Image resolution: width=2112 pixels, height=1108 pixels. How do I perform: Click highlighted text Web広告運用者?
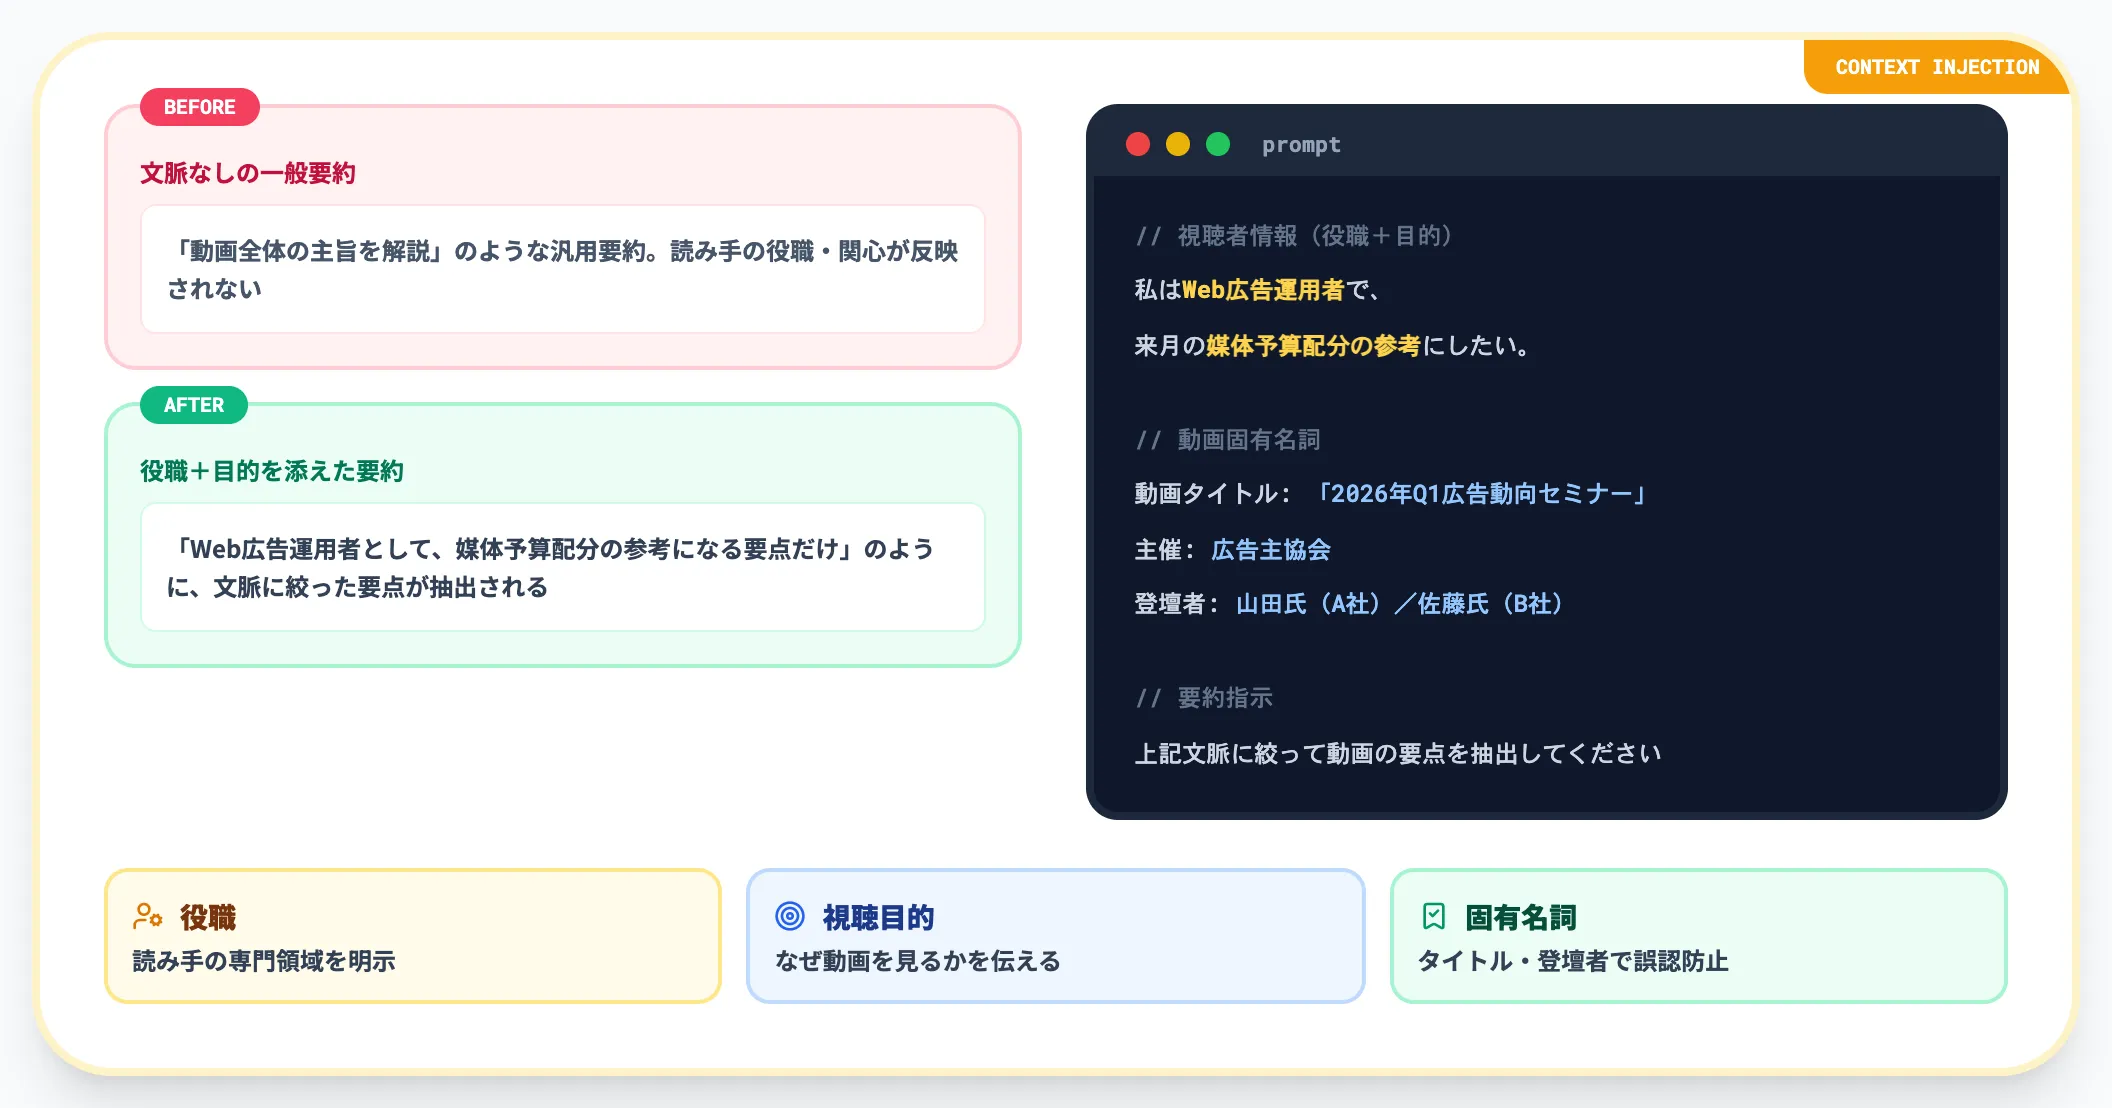1263,290
